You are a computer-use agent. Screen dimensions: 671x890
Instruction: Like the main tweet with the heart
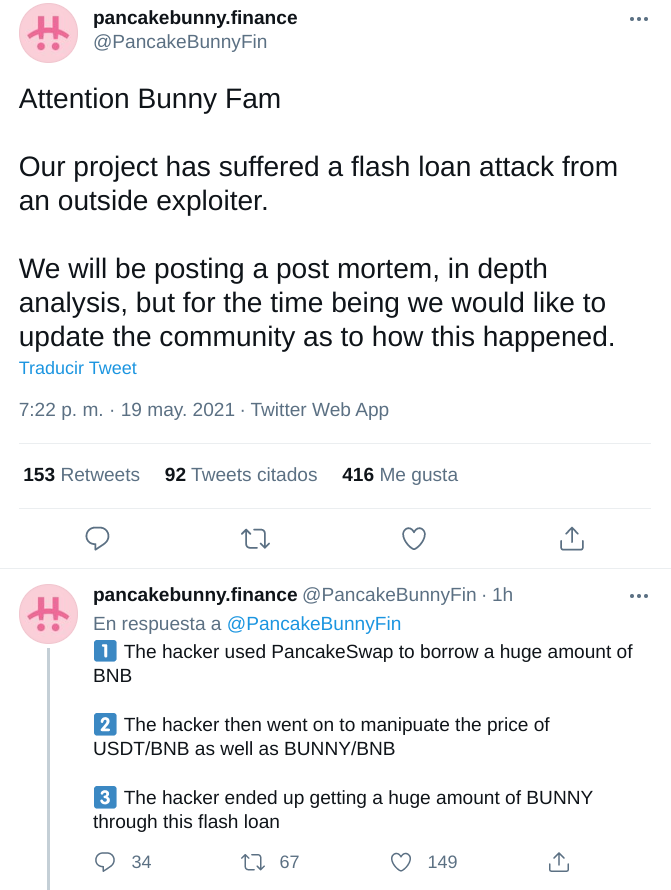pyautogui.click(x=414, y=539)
